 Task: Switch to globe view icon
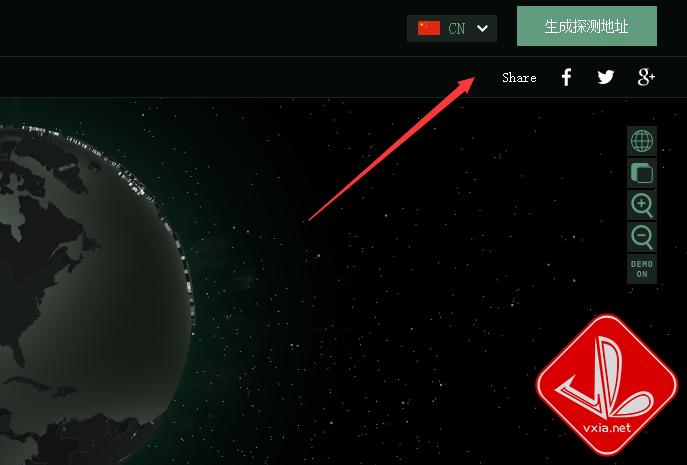tap(642, 141)
